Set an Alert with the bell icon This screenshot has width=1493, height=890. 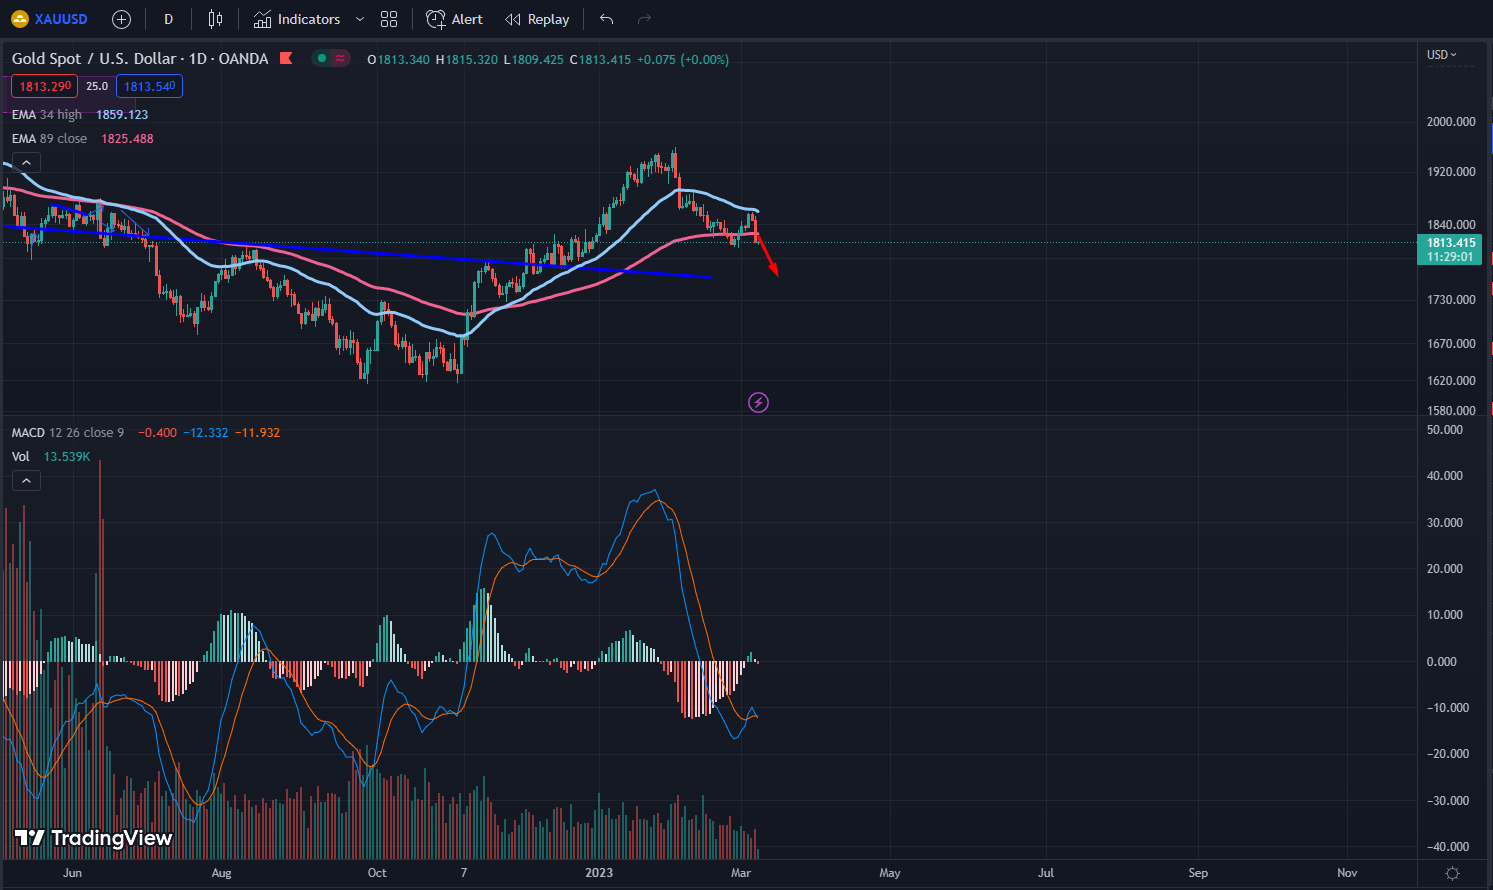454,18
